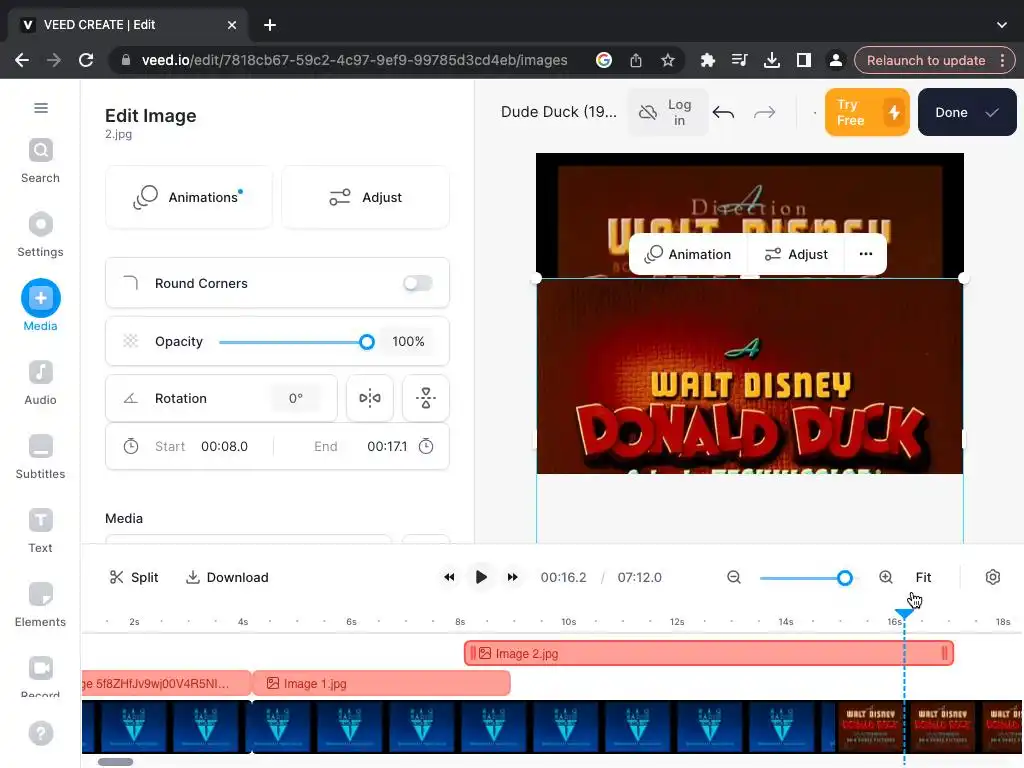Open timeline settings gear icon

click(x=993, y=577)
